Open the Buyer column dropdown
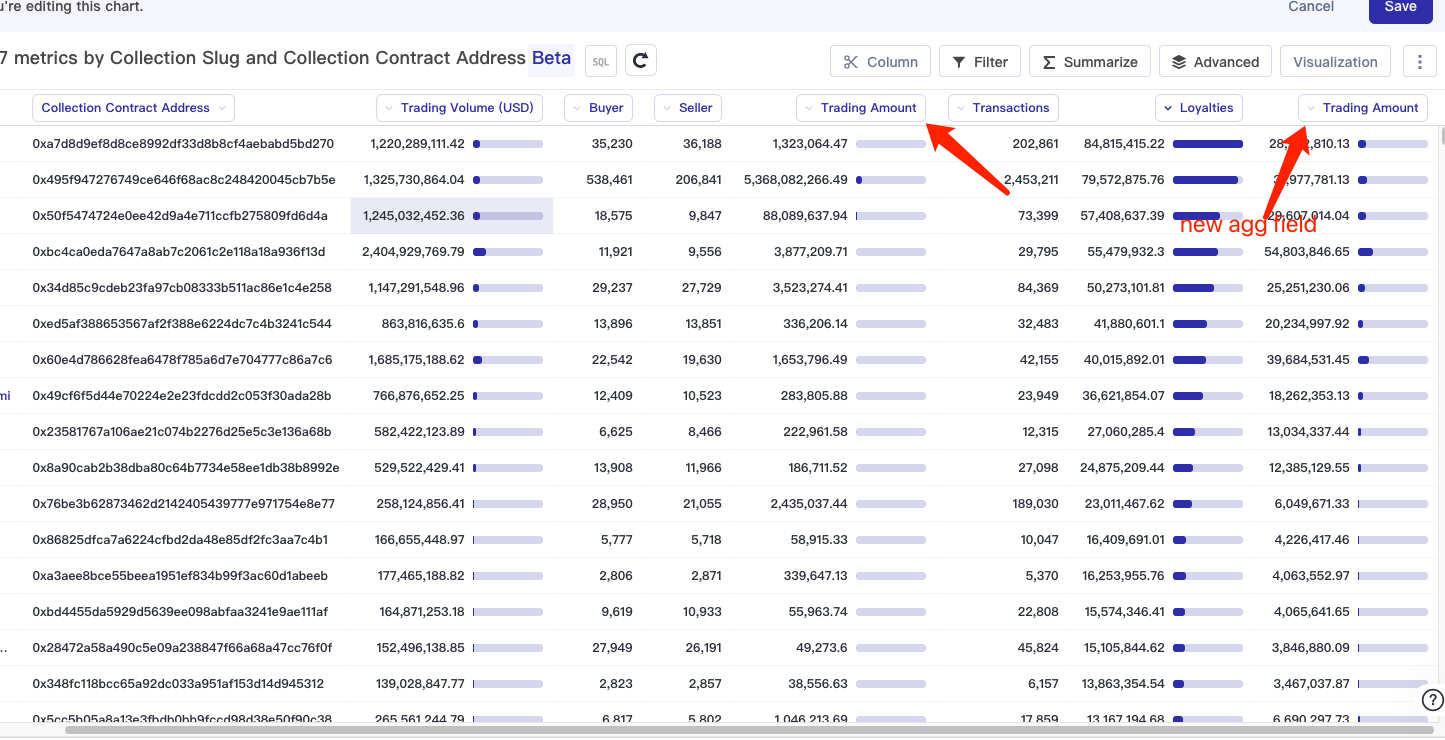 [x=598, y=107]
